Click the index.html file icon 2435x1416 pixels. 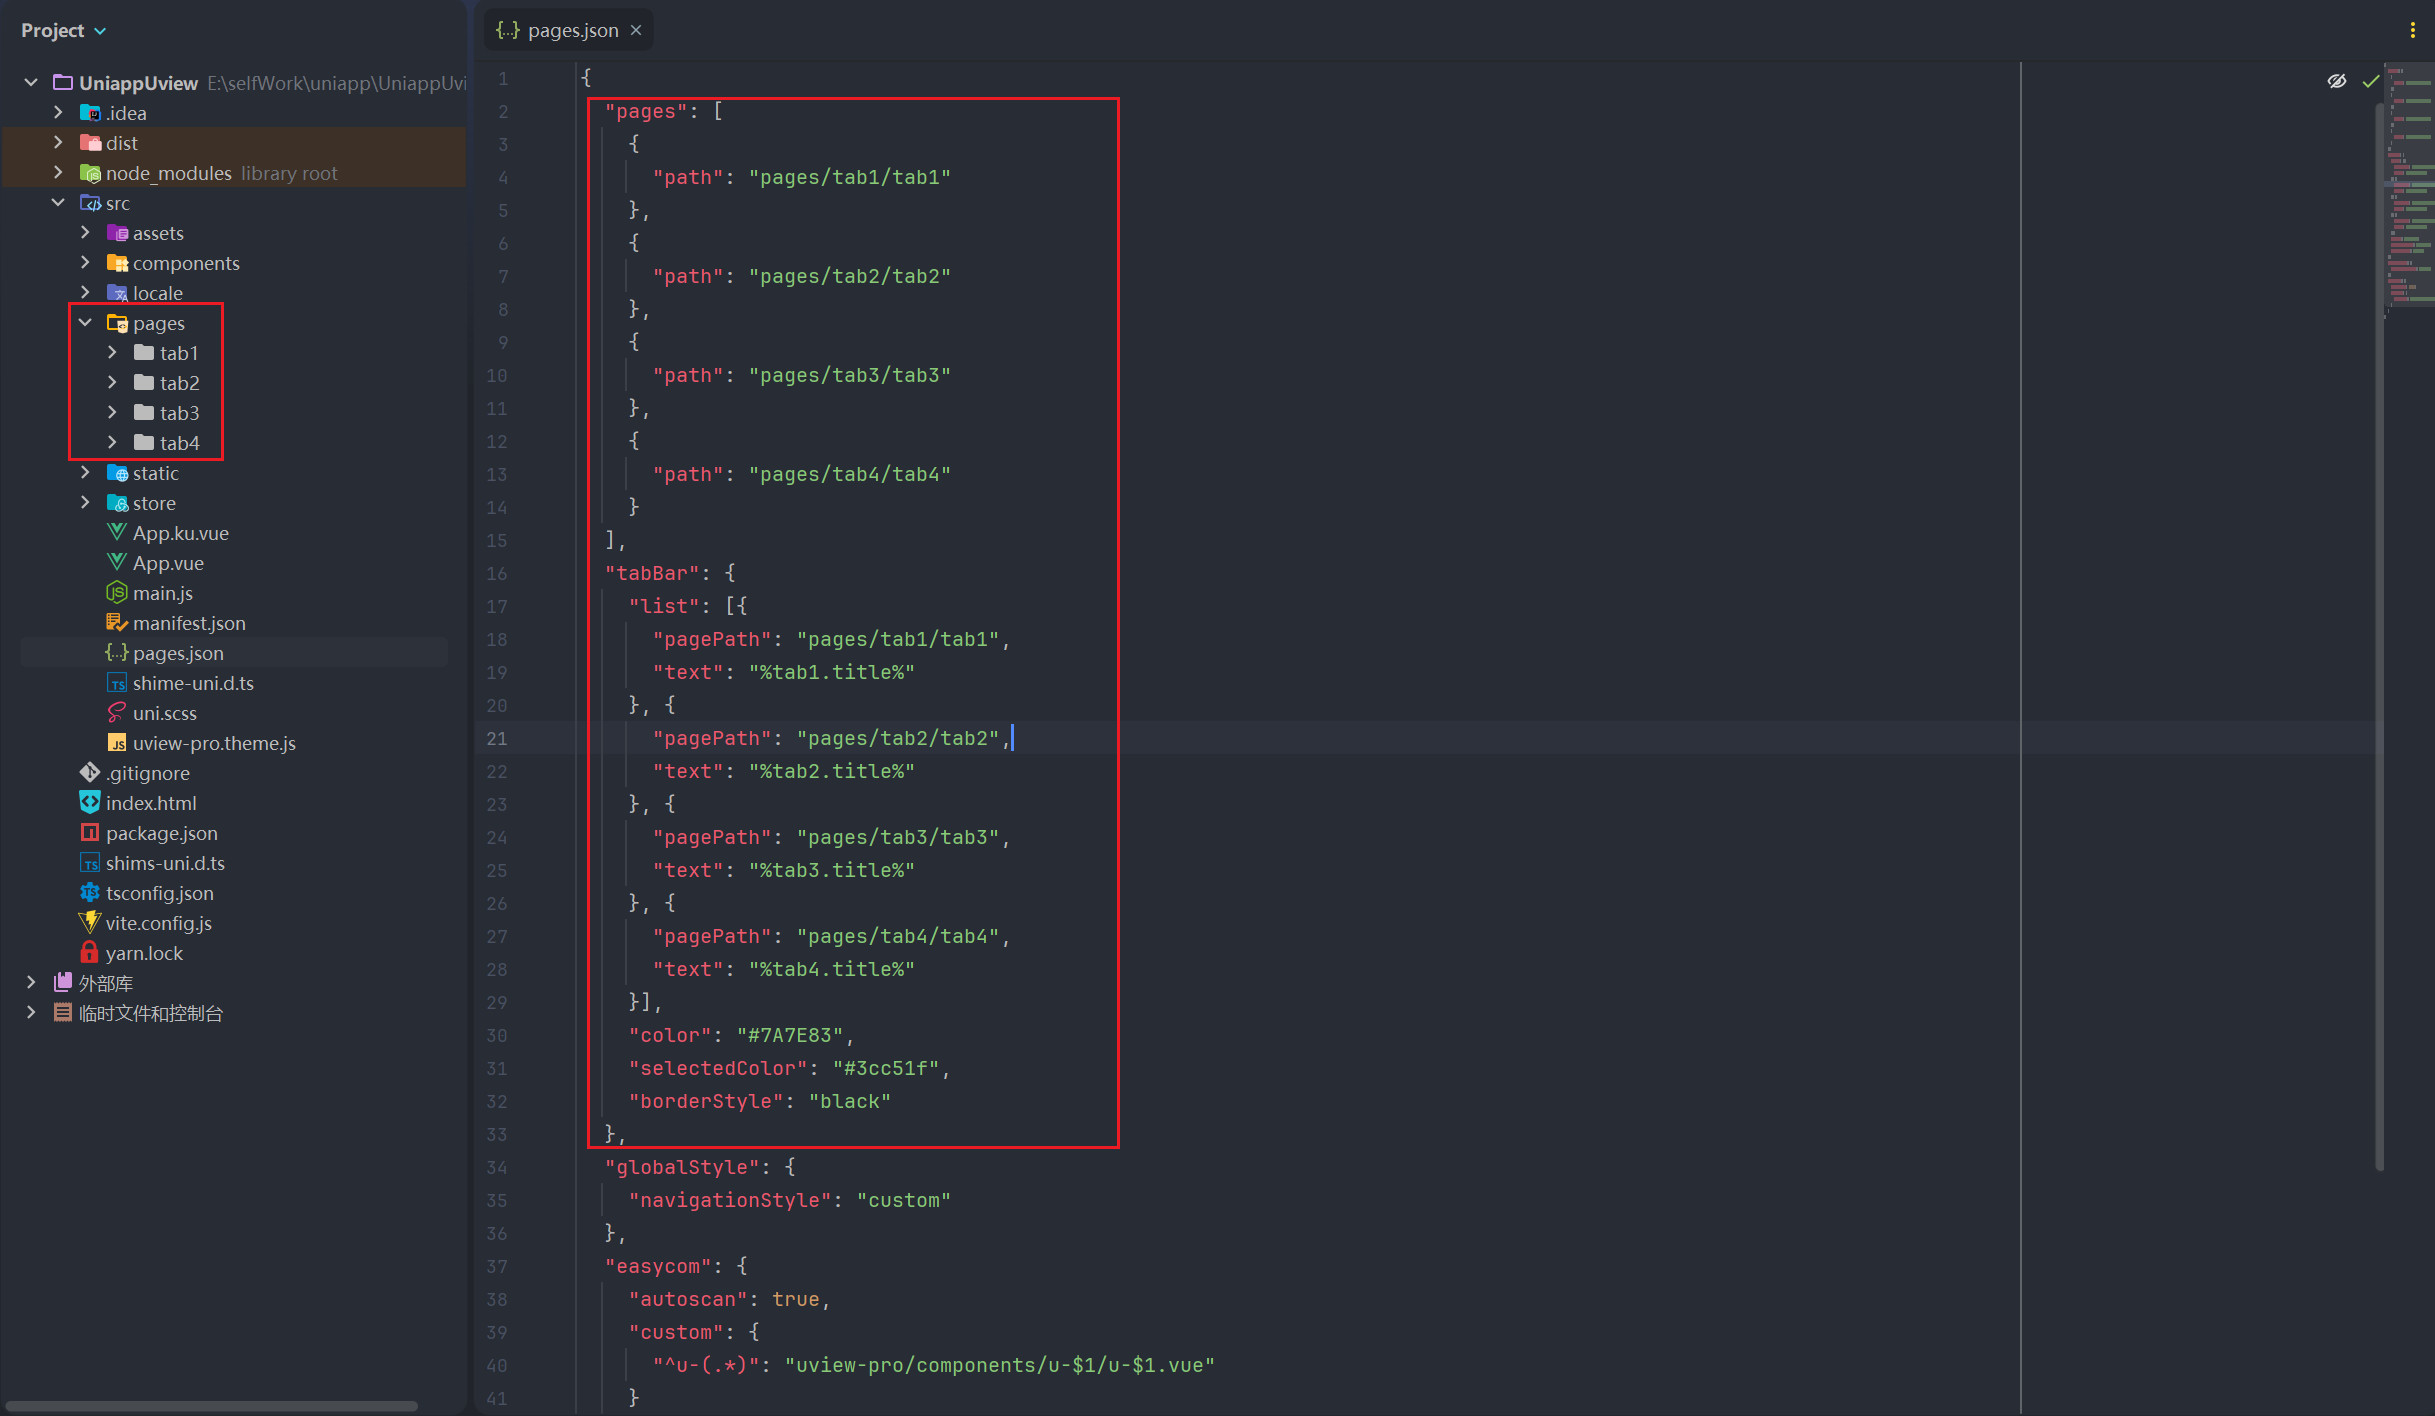89,802
